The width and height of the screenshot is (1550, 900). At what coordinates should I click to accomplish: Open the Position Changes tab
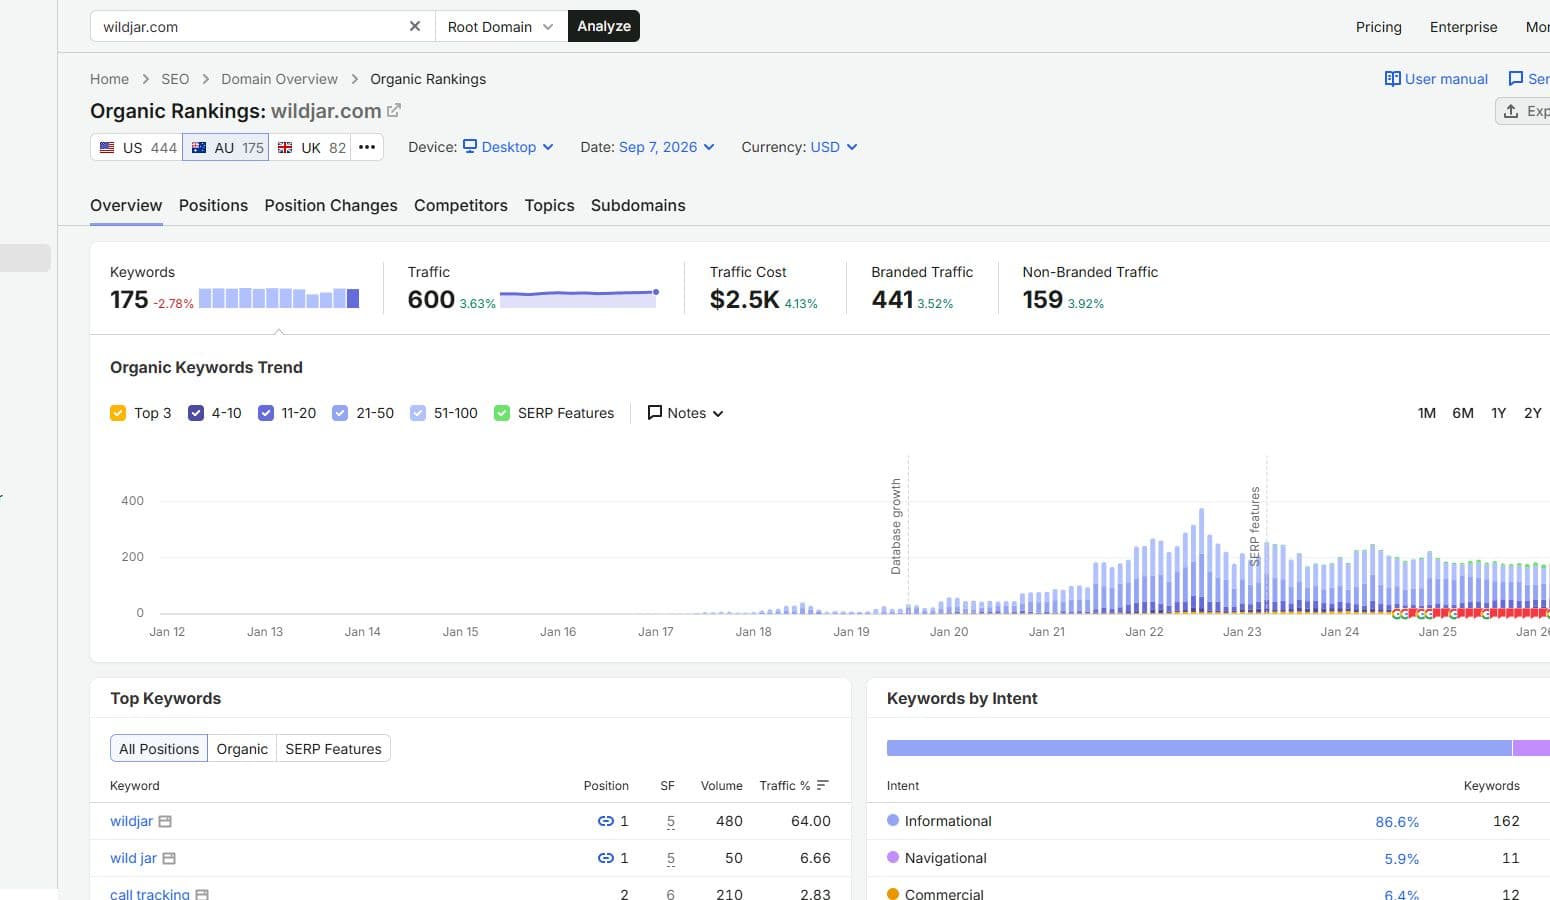pos(331,205)
